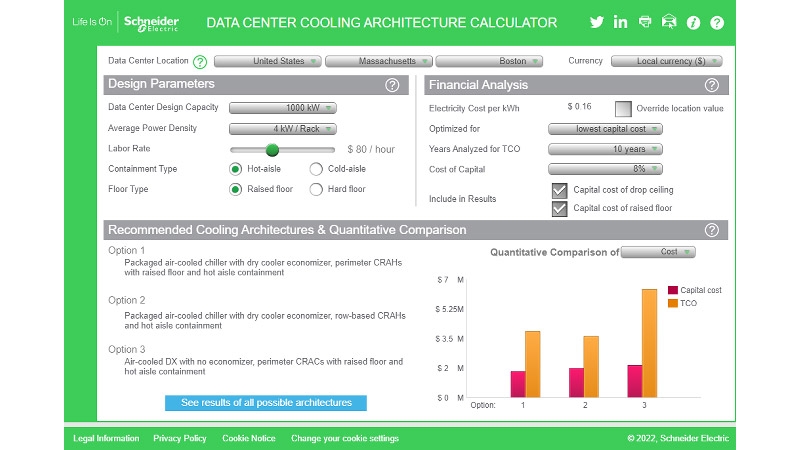Select Cold-aisle containment type
800x450 pixels.
(x=316, y=169)
